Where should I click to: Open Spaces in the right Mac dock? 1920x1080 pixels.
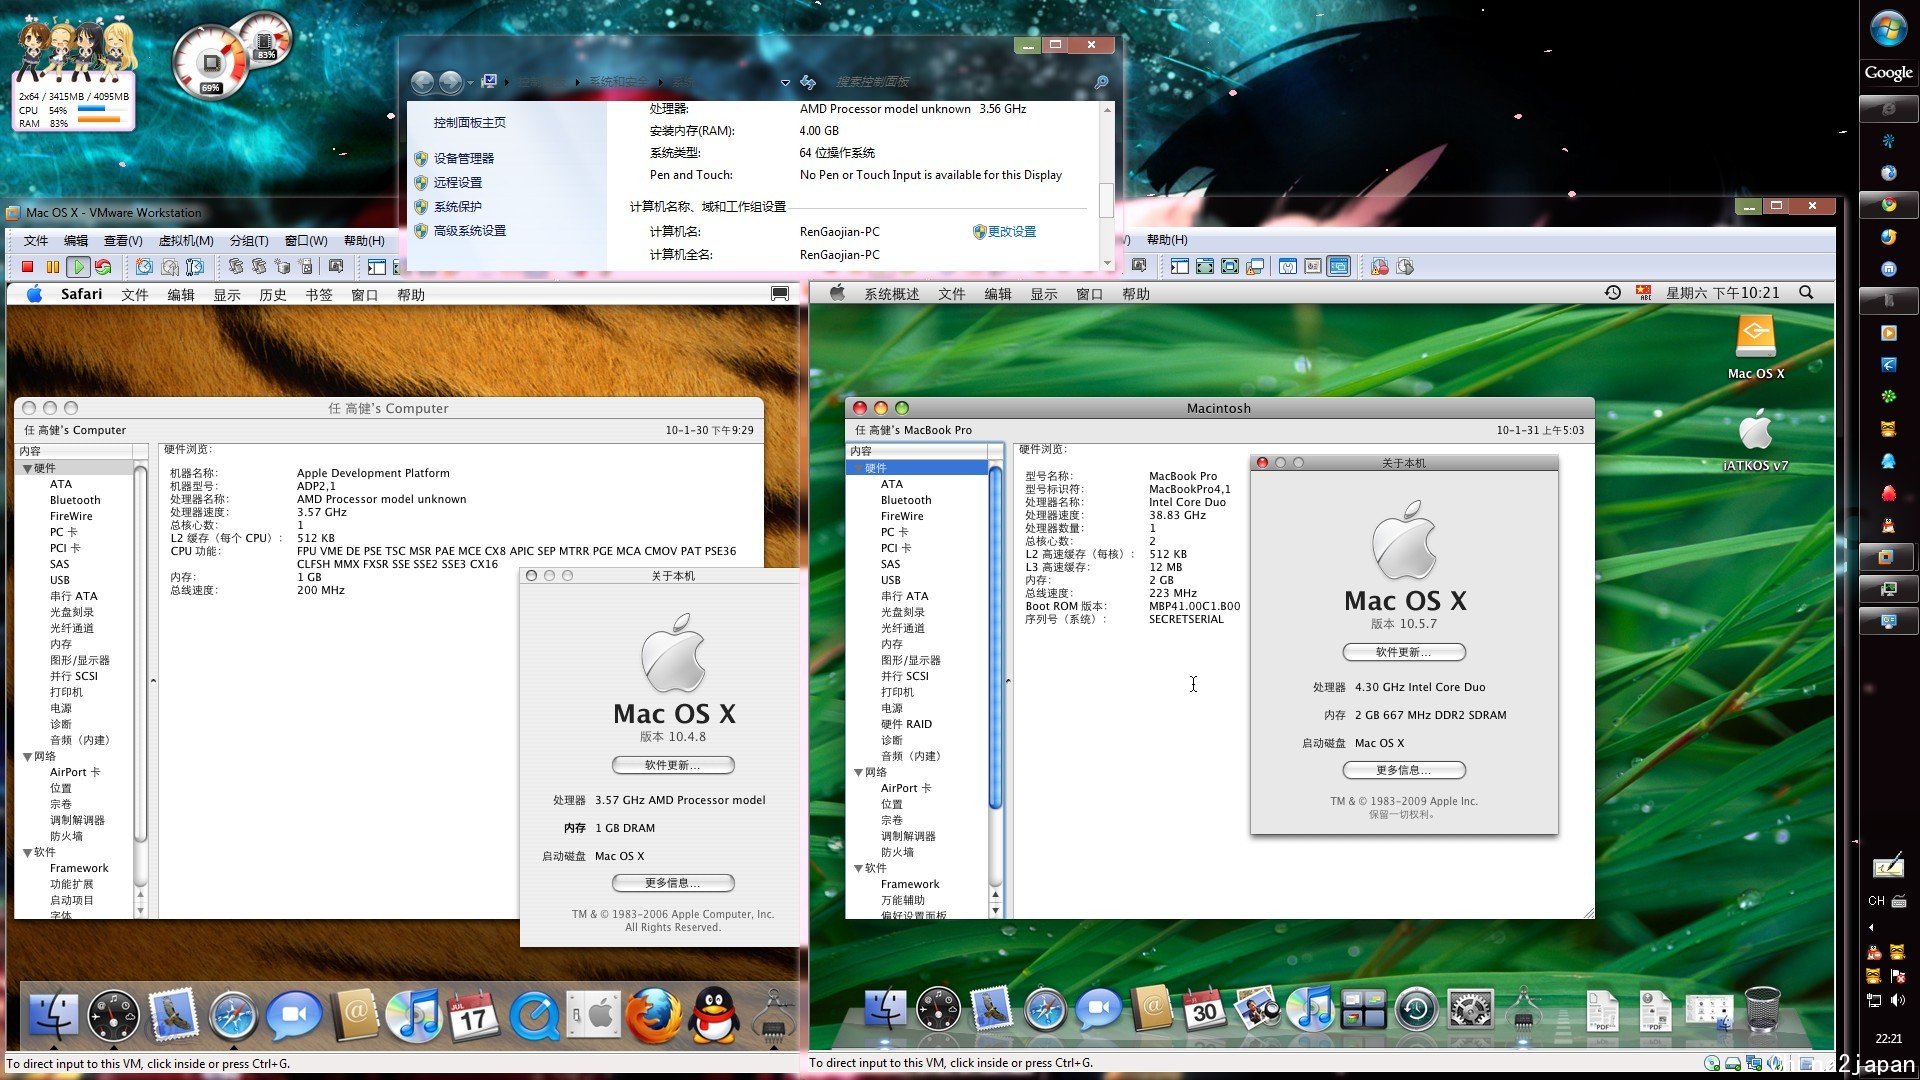click(x=1363, y=1010)
